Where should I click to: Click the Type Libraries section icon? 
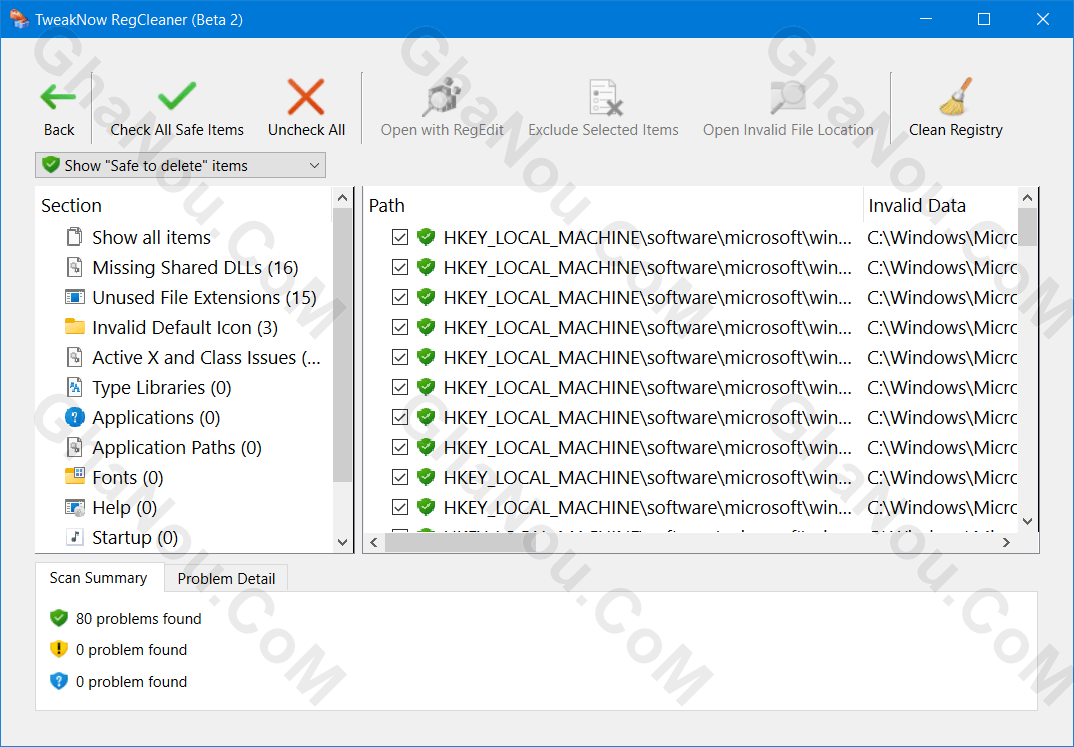[74, 387]
